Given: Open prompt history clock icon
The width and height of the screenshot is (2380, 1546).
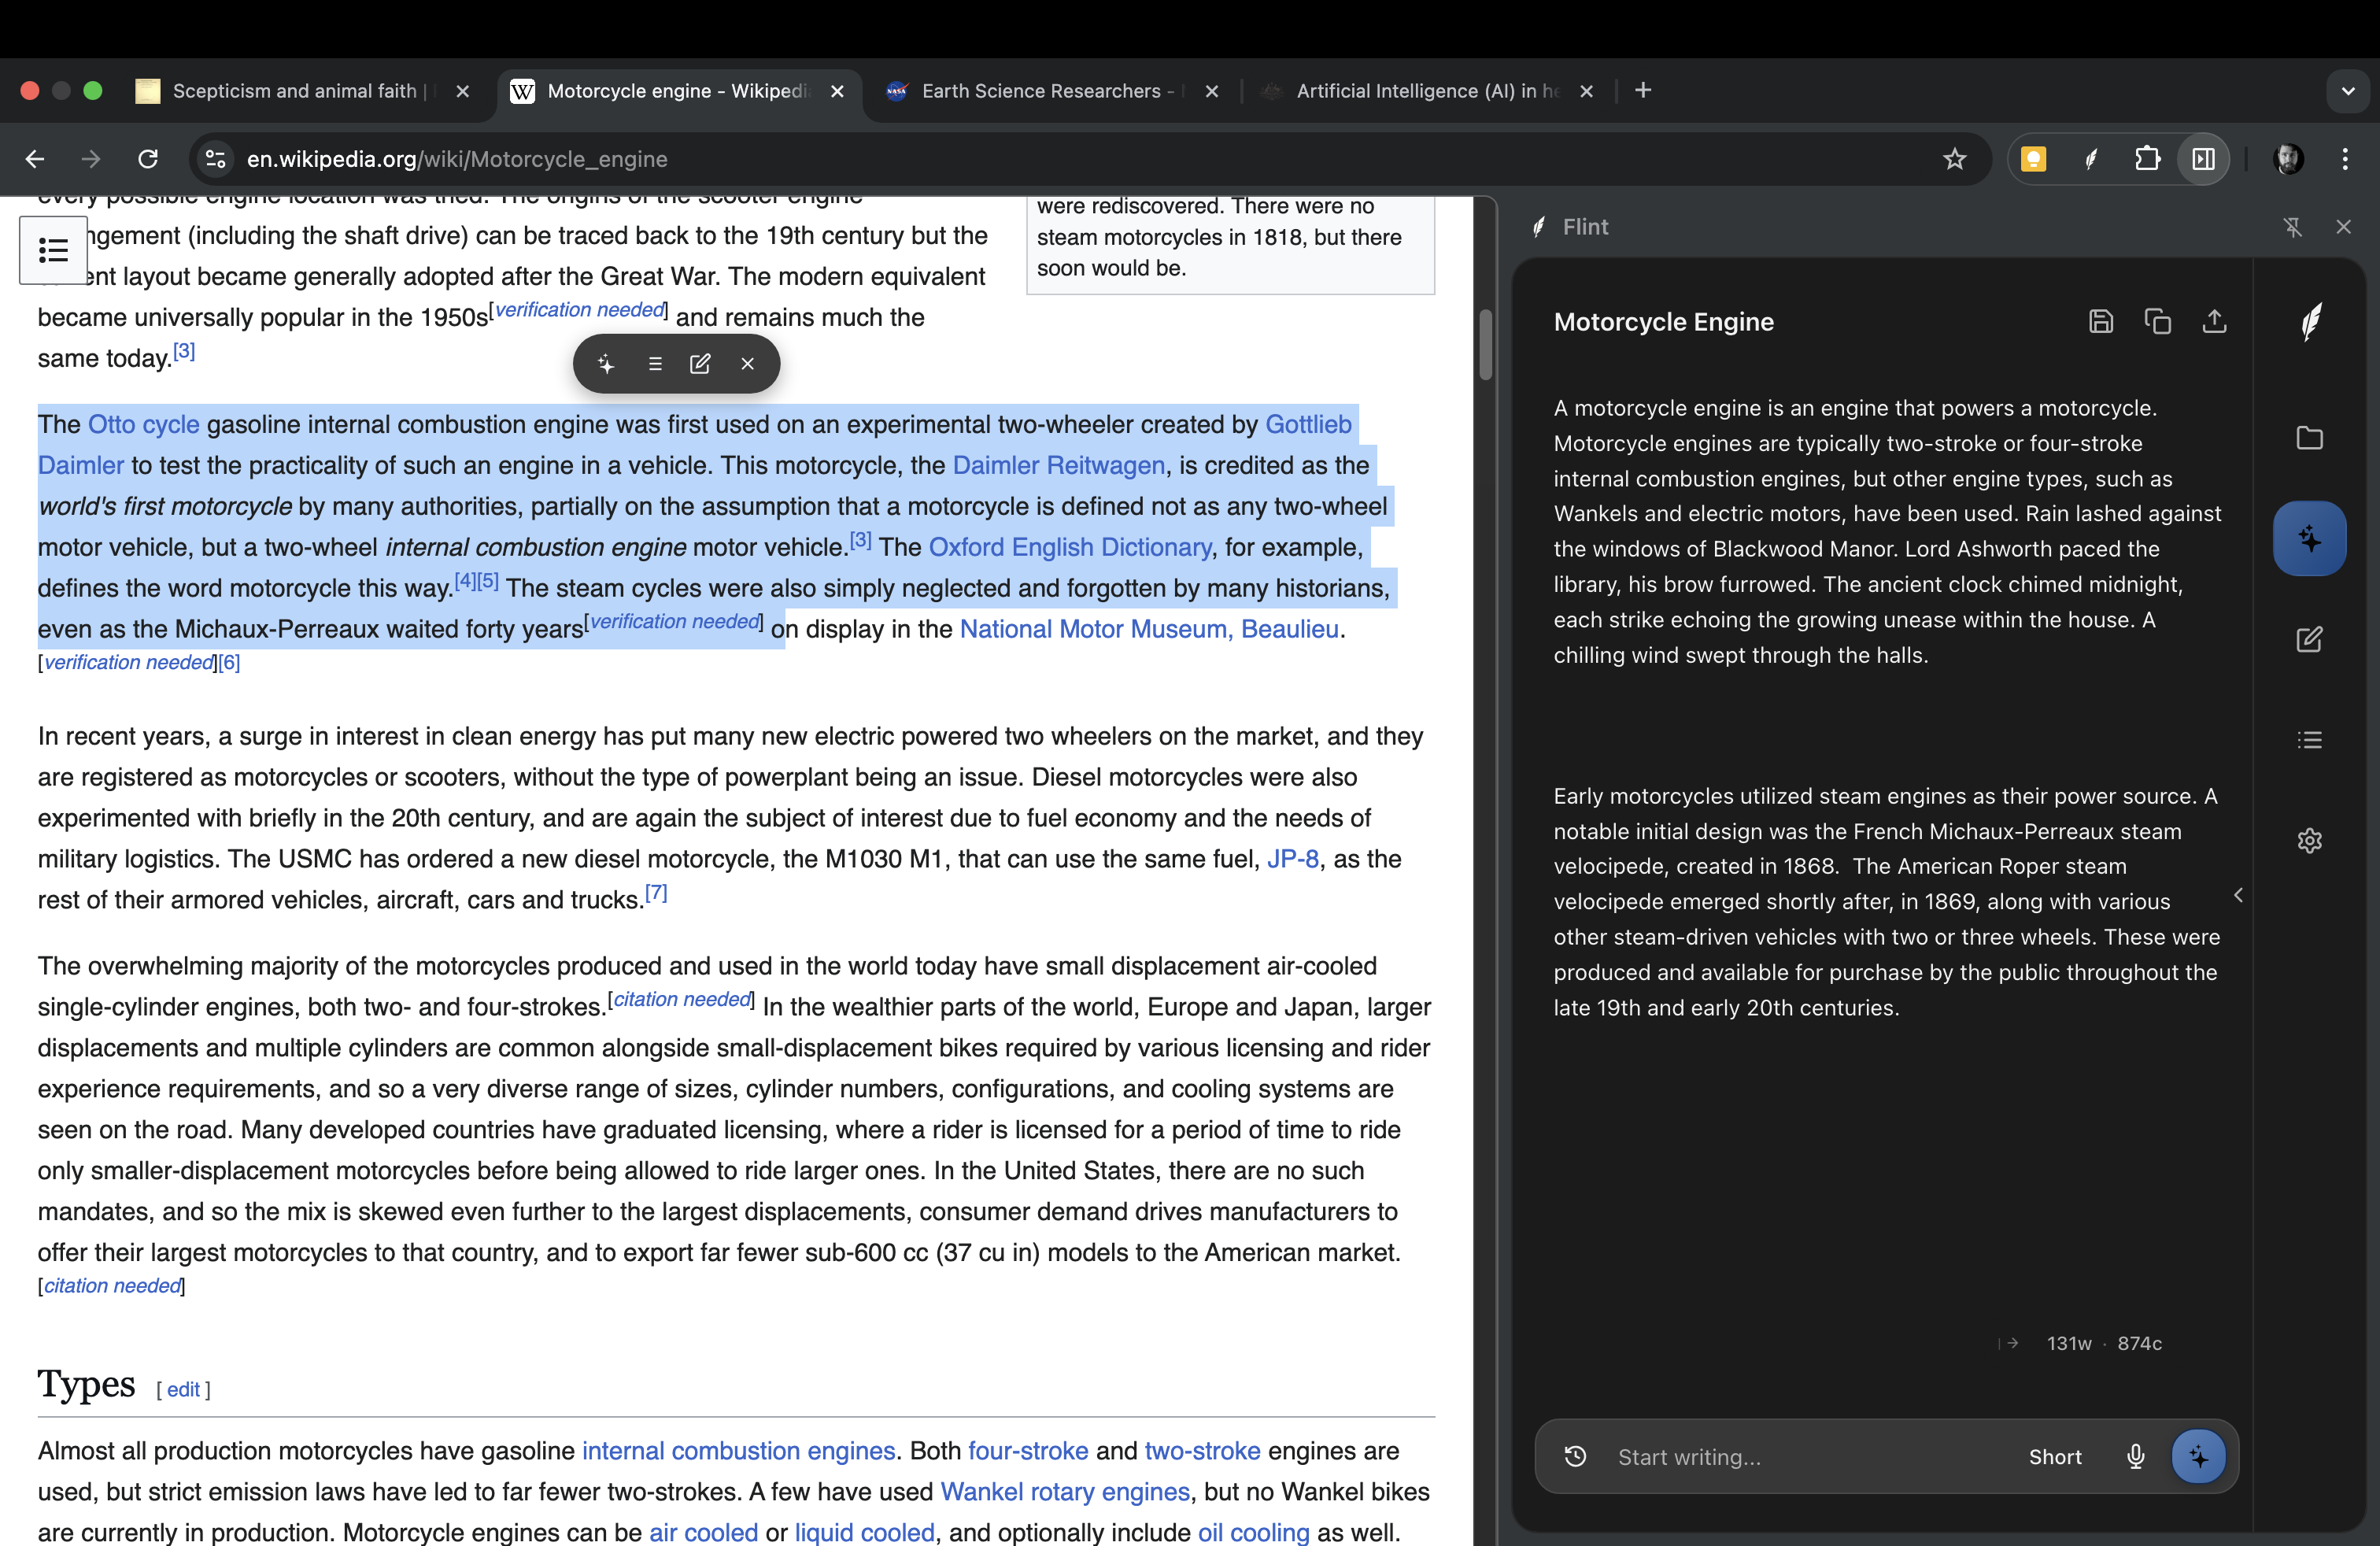Looking at the screenshot, I should tap(1575, 1456).
